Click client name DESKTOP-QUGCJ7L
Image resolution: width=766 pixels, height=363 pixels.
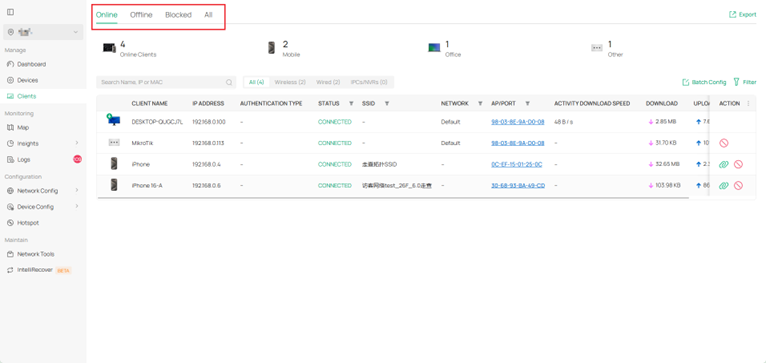[x=157, y=122]
